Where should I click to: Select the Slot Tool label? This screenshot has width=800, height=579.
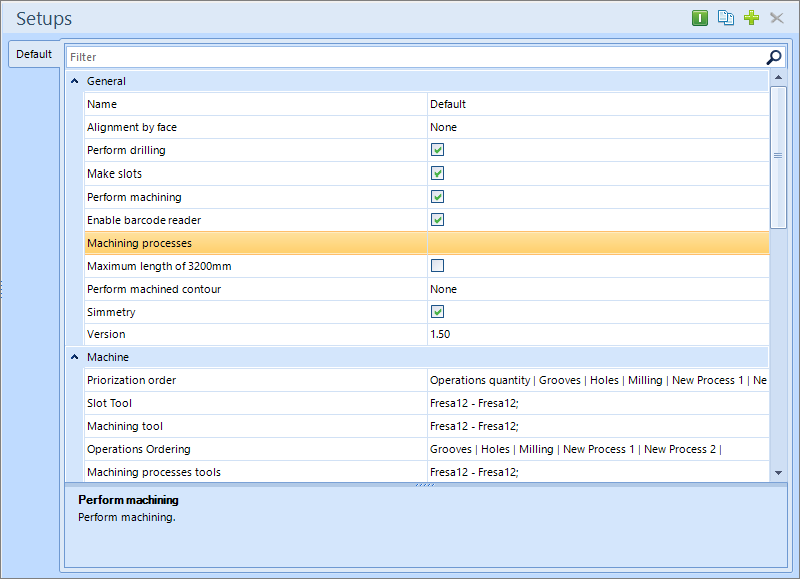pos(109,403)
